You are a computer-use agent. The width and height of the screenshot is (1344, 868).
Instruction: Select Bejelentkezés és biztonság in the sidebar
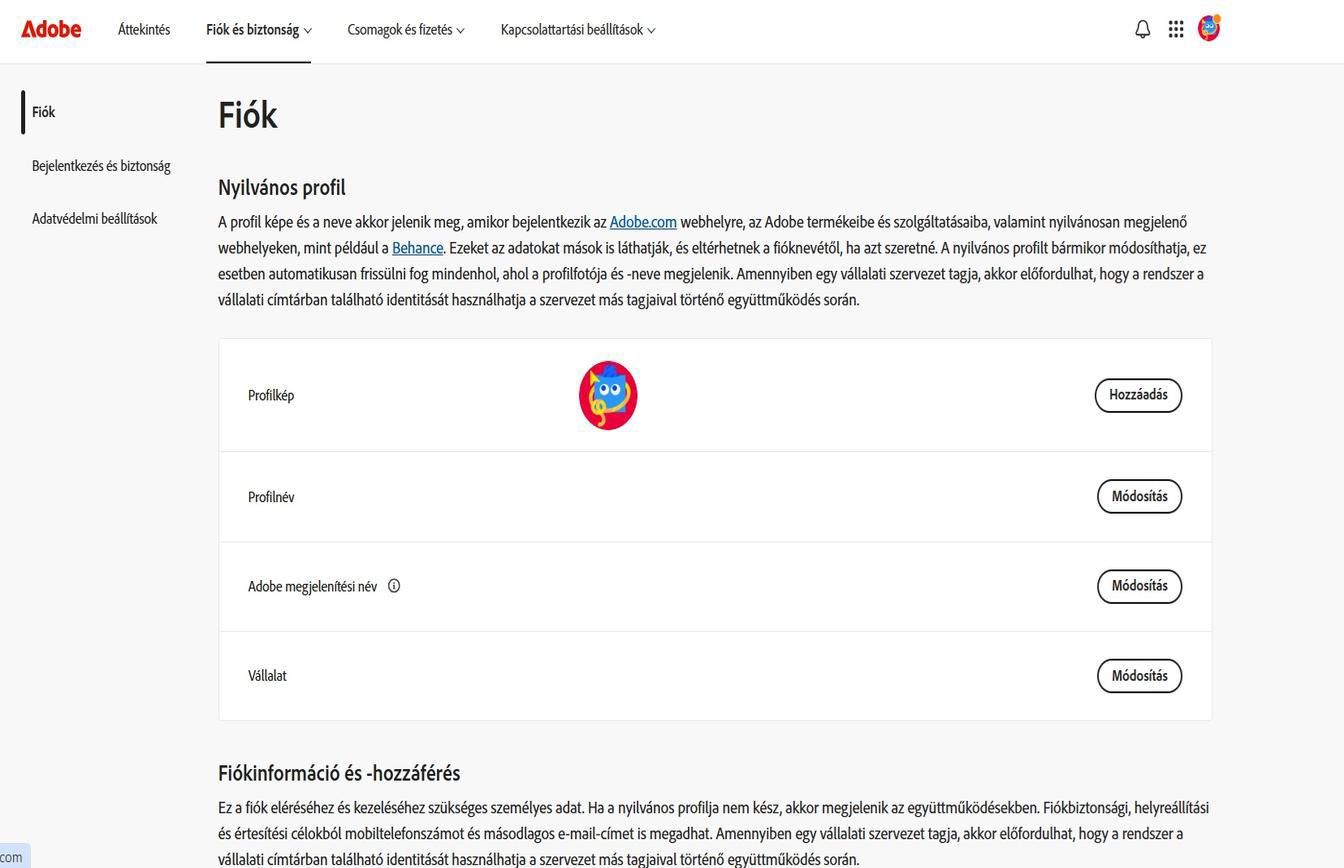(101, 165)
